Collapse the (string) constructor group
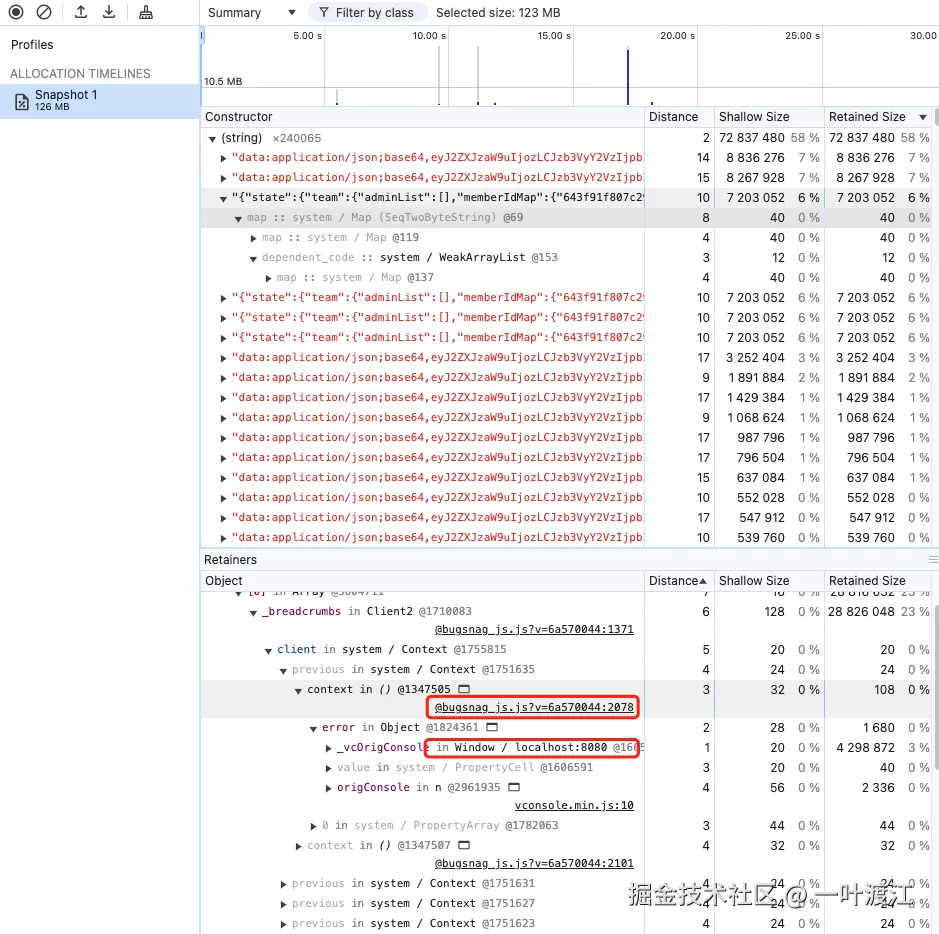 212,138
